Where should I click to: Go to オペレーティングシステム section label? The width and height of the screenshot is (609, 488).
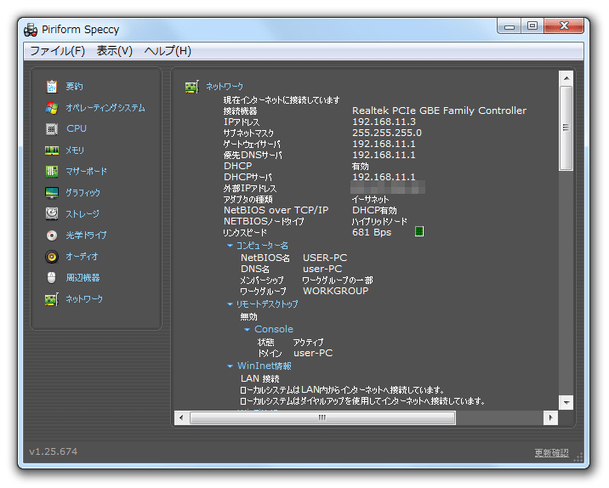pos(105,108)
